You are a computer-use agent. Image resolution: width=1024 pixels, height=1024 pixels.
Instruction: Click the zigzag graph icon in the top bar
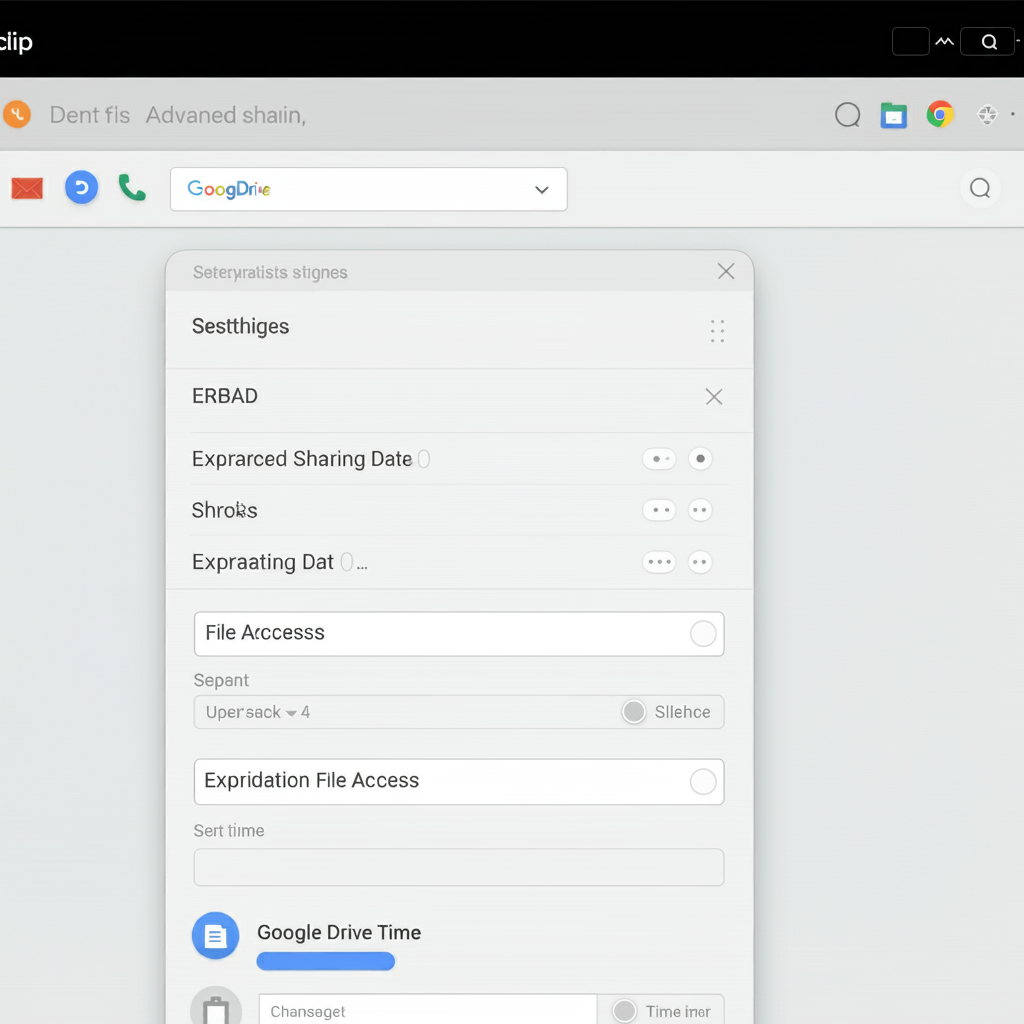coord(944,42)
